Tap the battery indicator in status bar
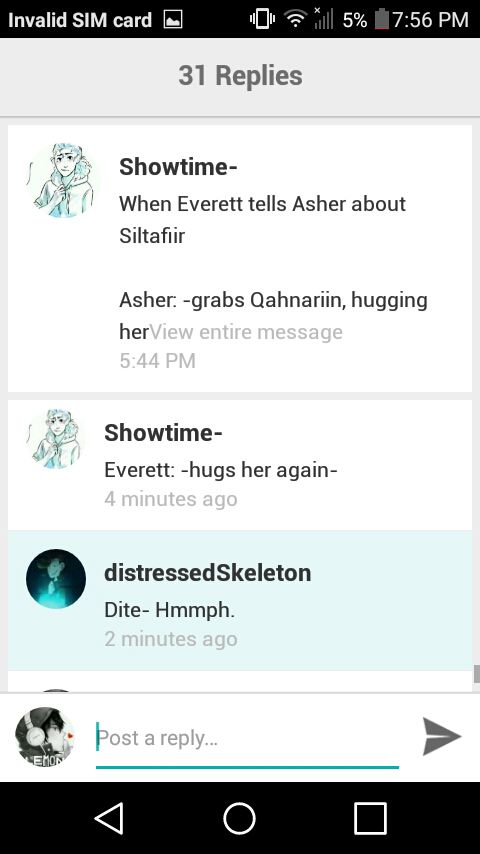The width and height of the screenshot is (480, 854). point(381,20)
